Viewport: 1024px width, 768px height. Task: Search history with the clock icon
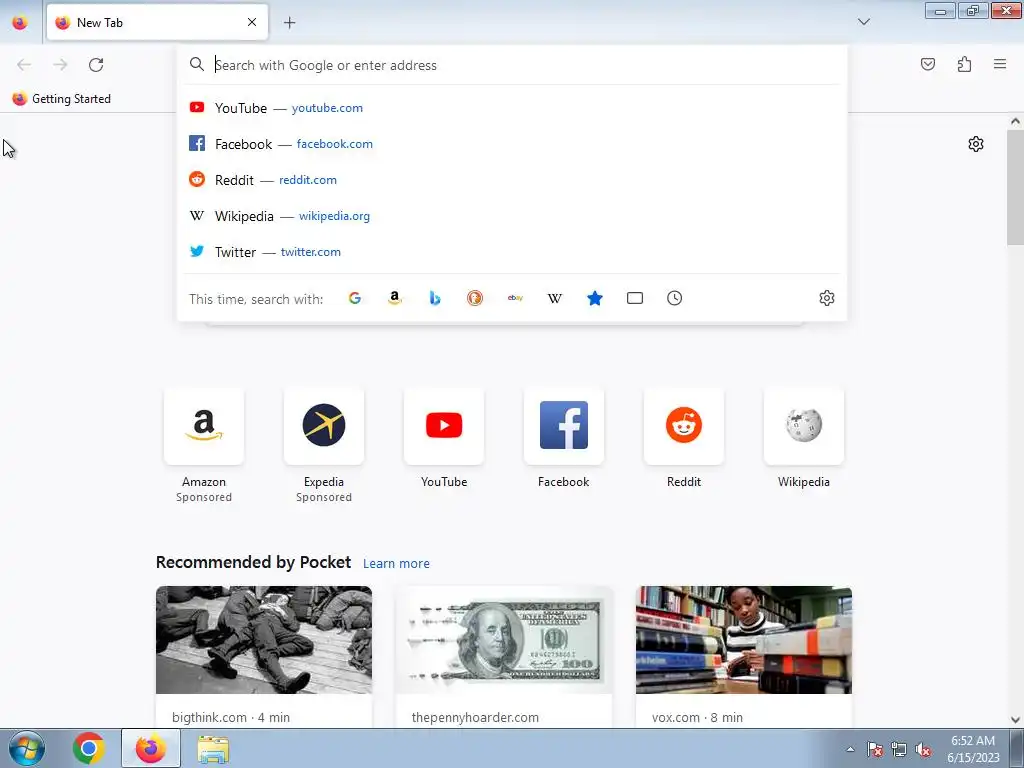click(x=675, y=298)
